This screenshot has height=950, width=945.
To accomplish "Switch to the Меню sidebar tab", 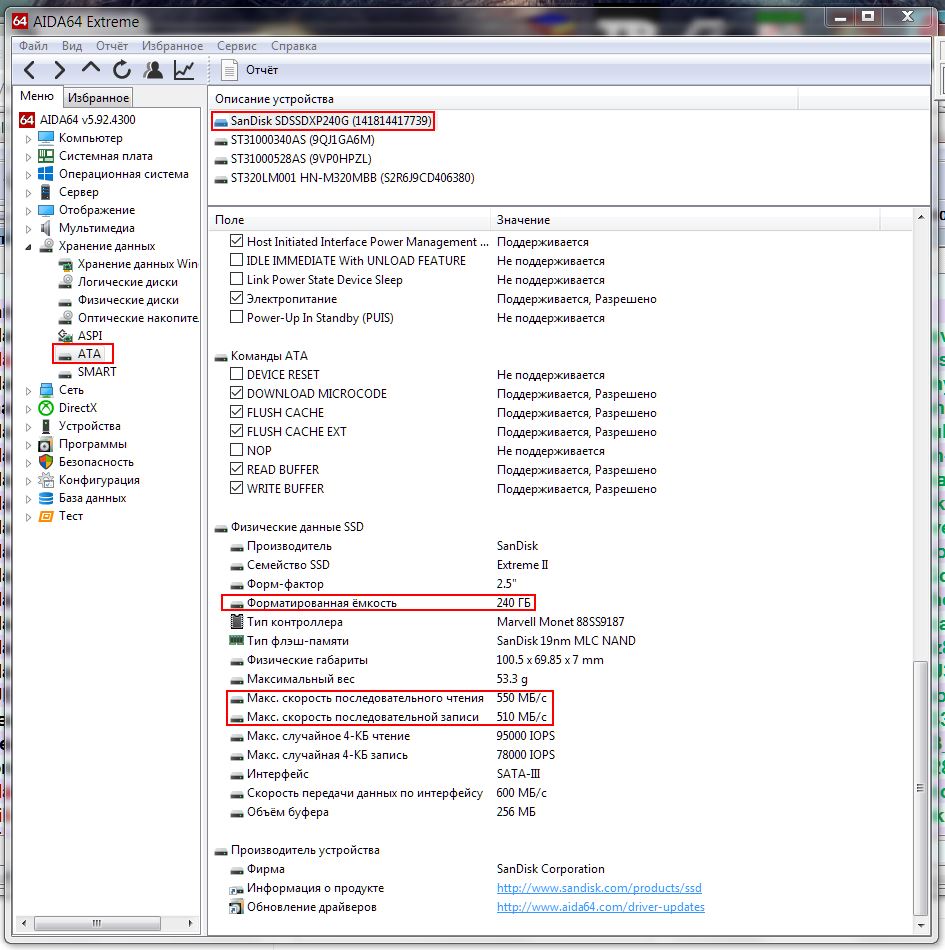I will (37, 96).
